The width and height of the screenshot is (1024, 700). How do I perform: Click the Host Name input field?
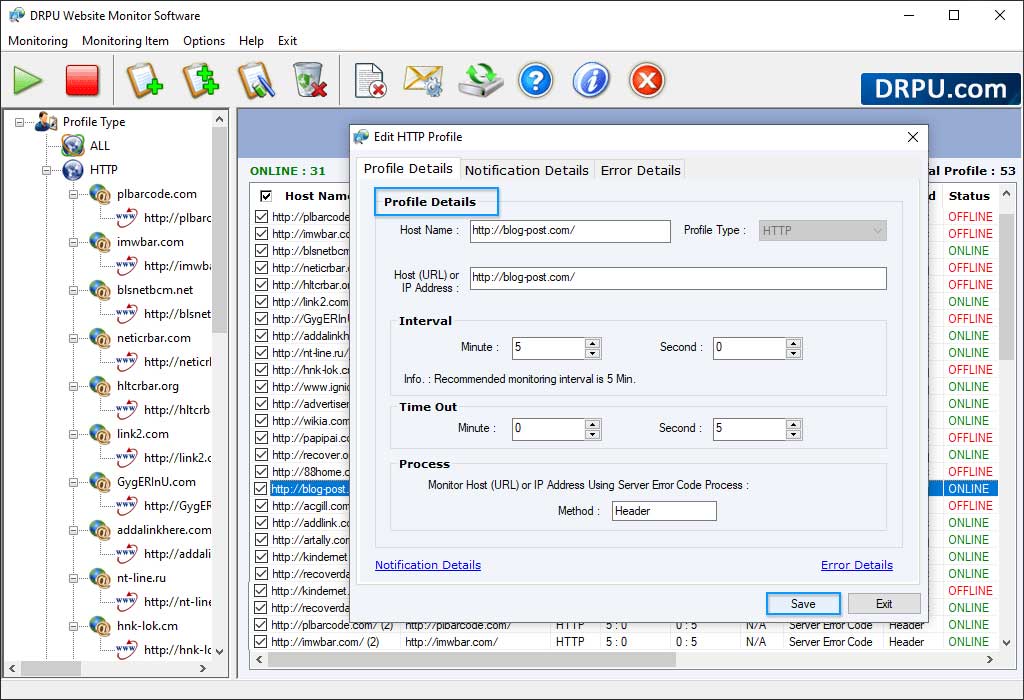click(x=570, y=231)
